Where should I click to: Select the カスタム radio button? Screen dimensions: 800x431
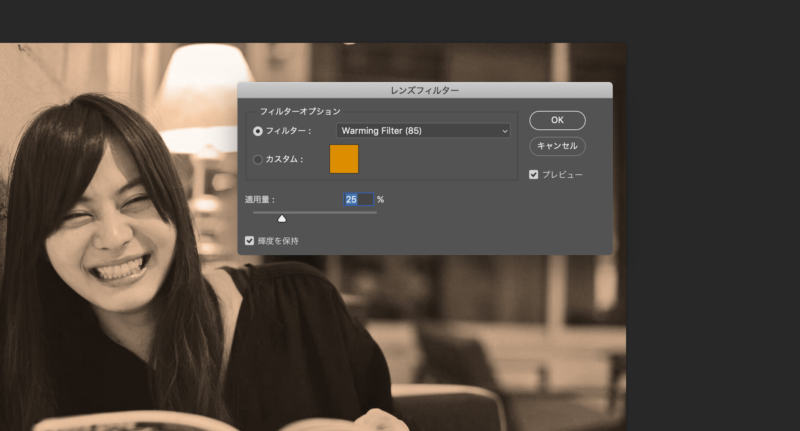pos(258,159)
